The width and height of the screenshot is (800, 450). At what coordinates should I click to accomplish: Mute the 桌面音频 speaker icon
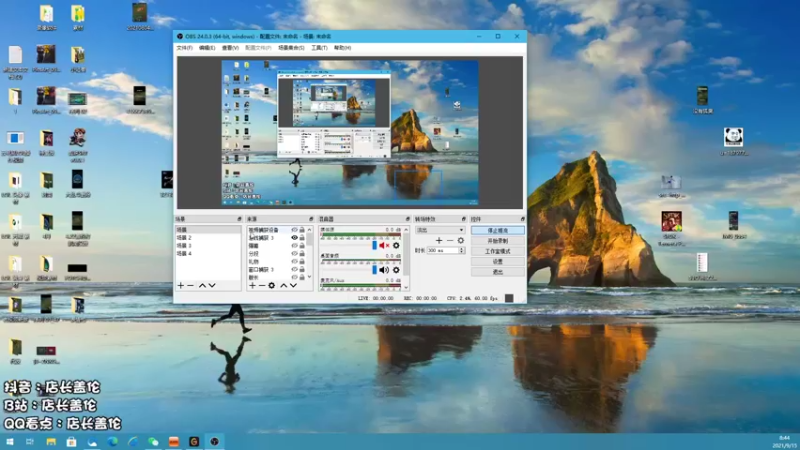(x=384, y=270)
